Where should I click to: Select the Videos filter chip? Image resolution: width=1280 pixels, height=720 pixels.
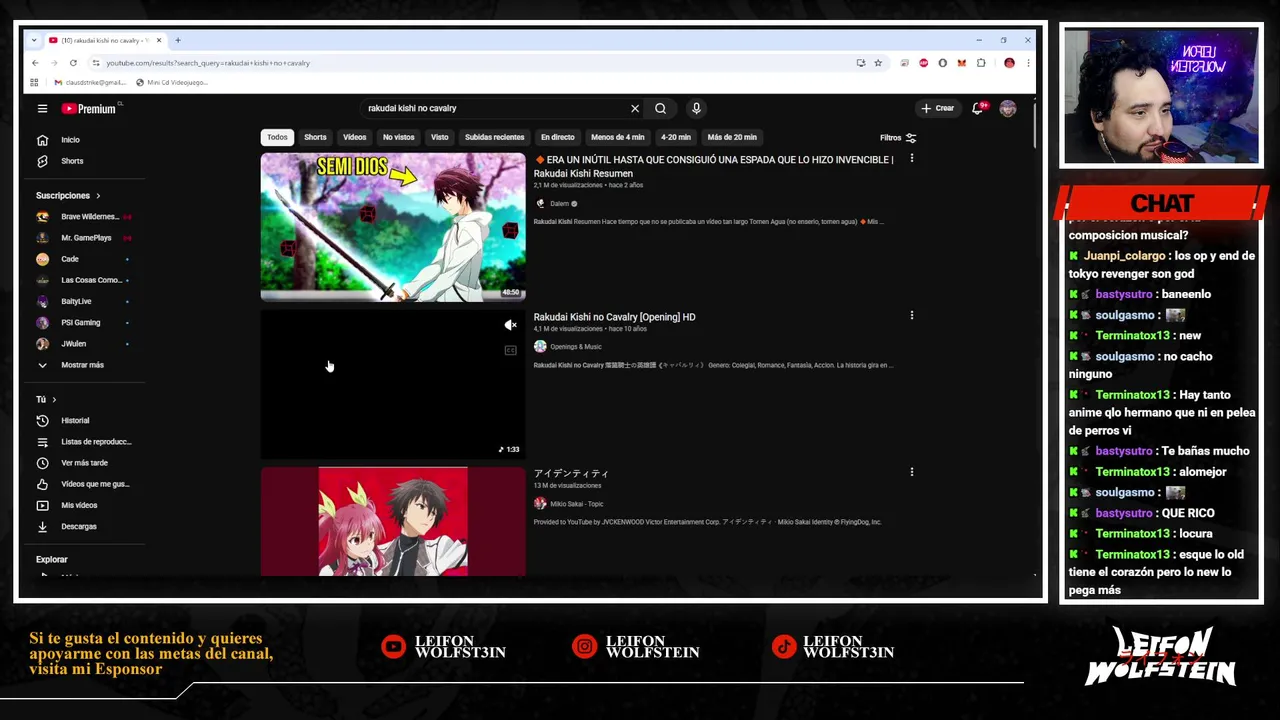point(355,137)
